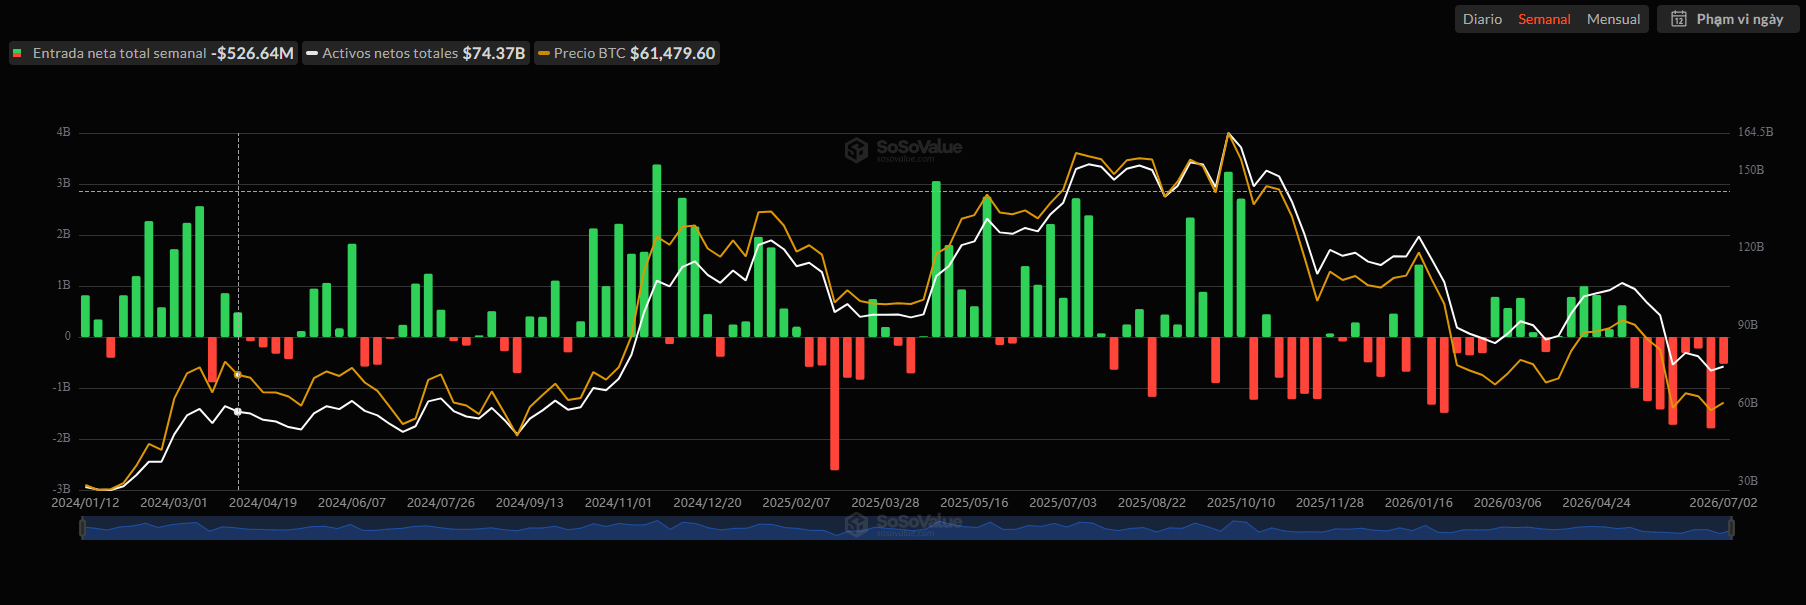Click the largest red outflow bar near 2025/02
1806x605 pixels.
[834, 403]
